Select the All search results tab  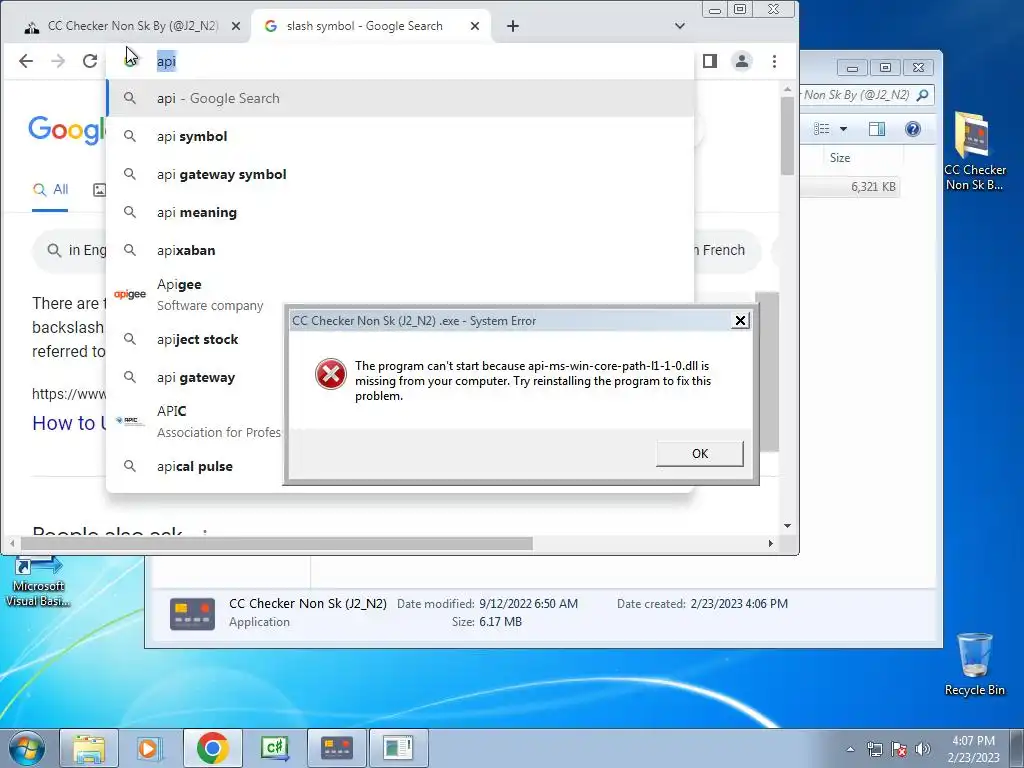[50, 190]
